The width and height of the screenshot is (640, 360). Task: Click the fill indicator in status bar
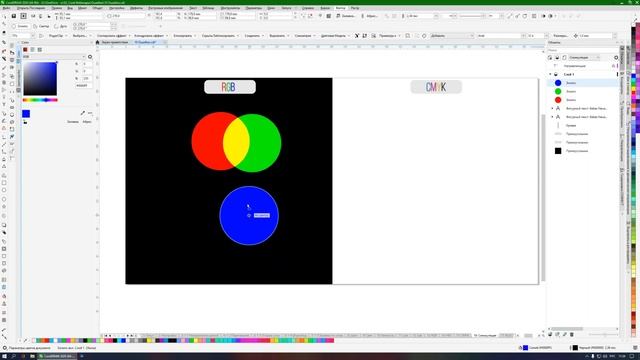point(525,348)
